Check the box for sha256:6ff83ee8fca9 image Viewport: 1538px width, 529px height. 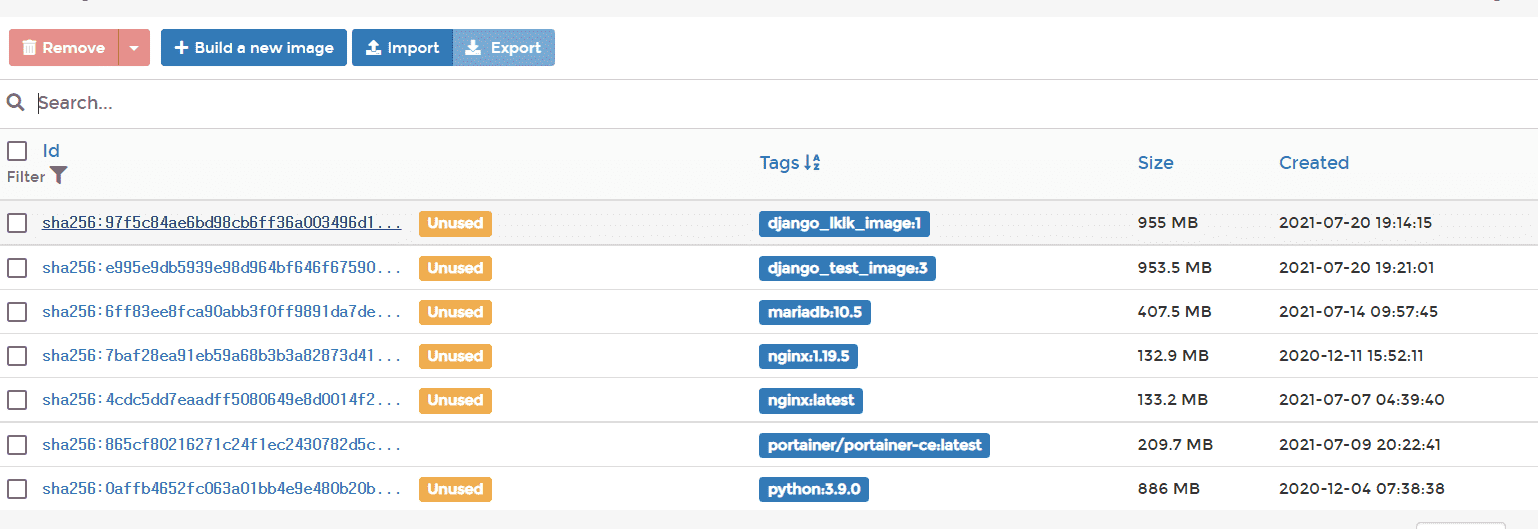click(x=17, y=312)
